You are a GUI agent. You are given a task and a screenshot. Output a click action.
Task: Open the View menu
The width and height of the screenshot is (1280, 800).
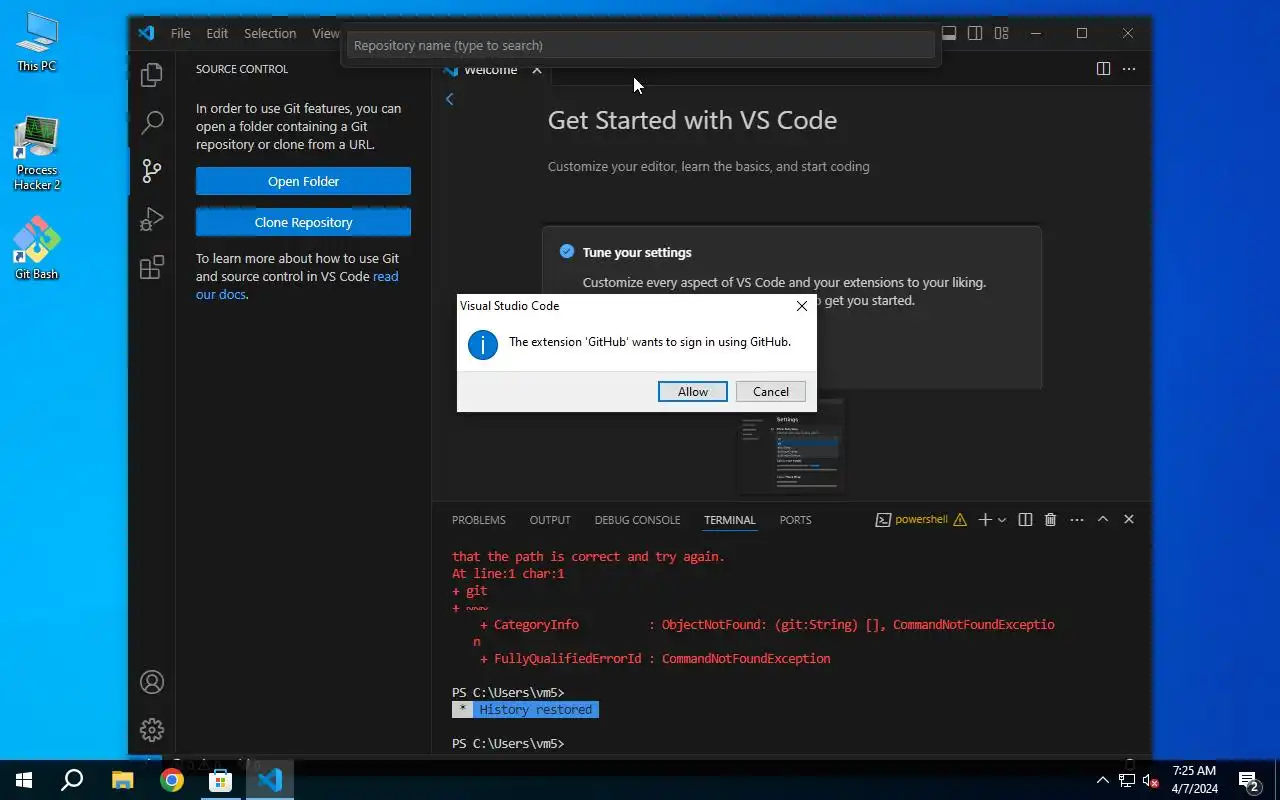point(325,33)
